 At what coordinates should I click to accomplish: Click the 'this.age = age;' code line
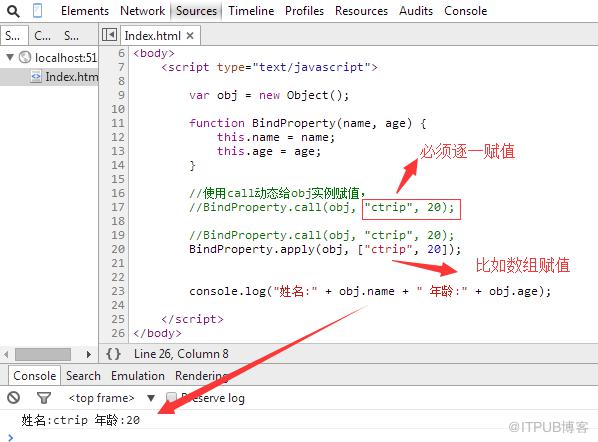point(269,151)
